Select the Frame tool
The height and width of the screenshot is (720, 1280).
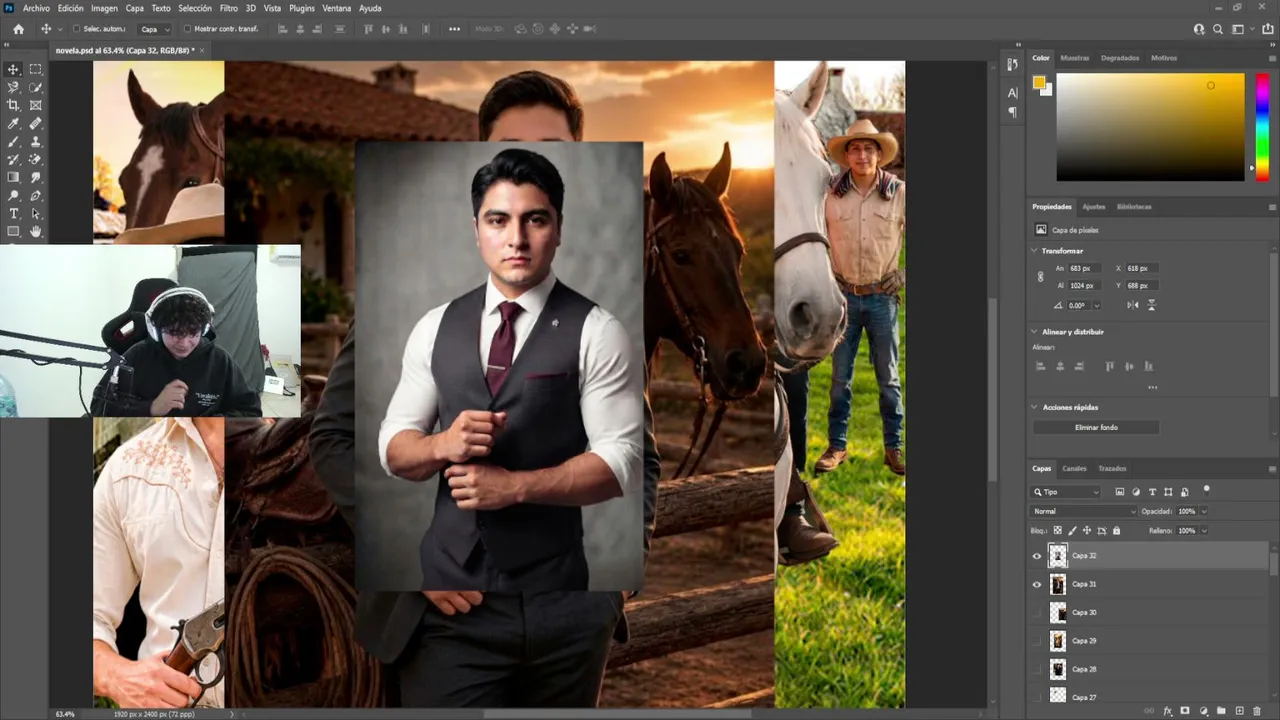(36, 105)
